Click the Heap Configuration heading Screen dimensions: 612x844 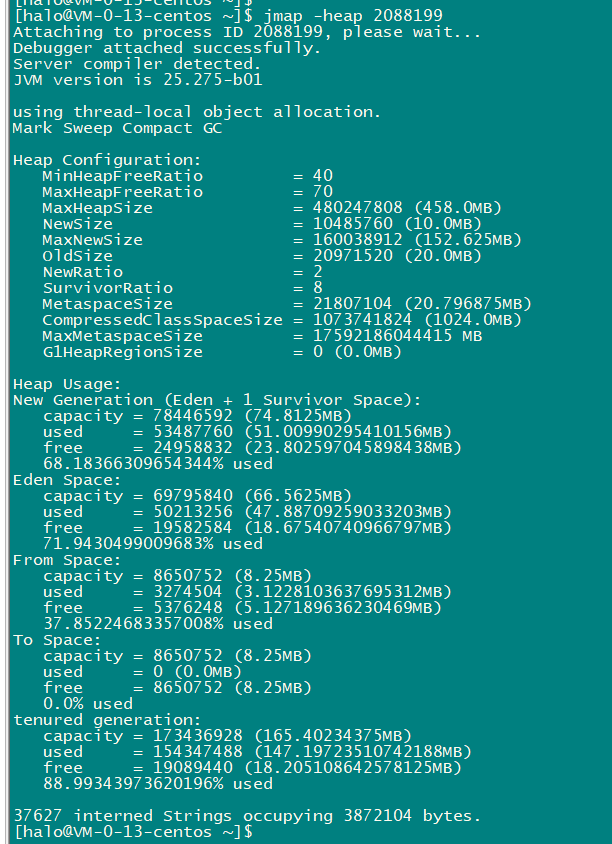click(x=106, y=160)
